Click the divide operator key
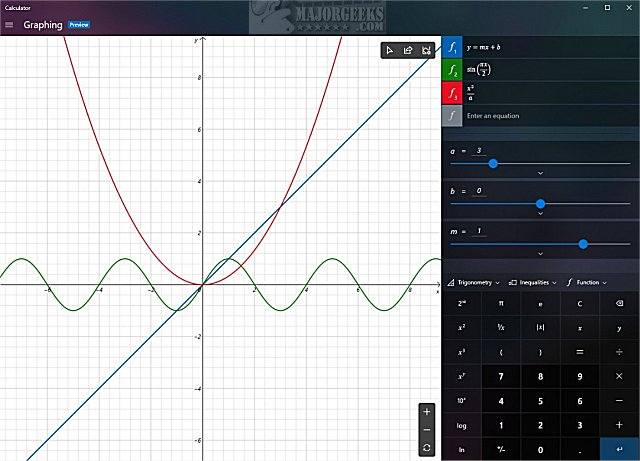The image size is (640, 461). pos(619,352)
